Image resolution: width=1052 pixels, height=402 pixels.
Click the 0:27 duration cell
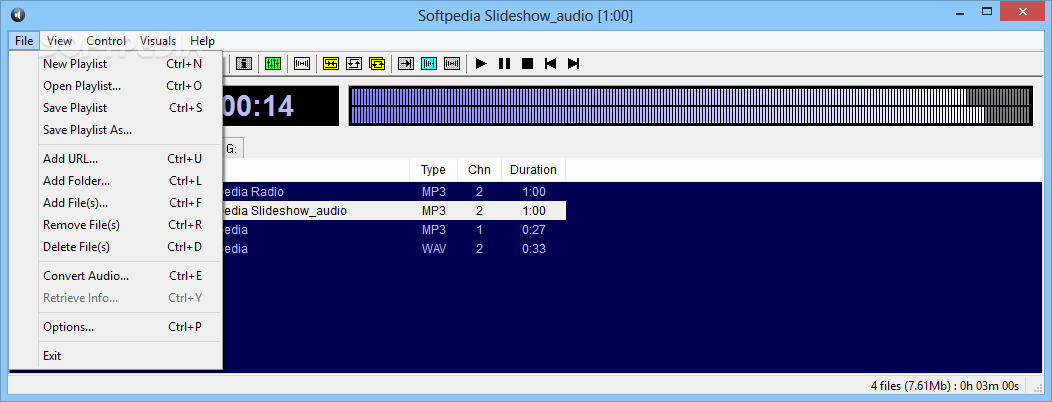pyautogui.click(x=533, y=230)
